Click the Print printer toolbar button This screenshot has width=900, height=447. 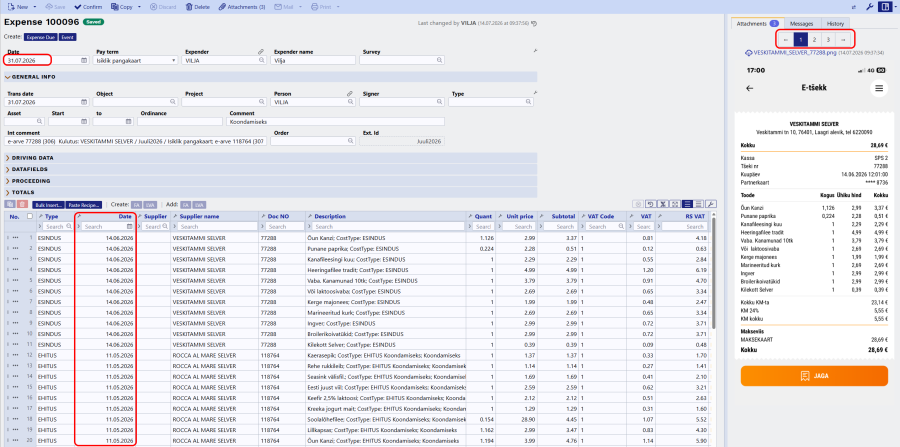click(322, 7)
